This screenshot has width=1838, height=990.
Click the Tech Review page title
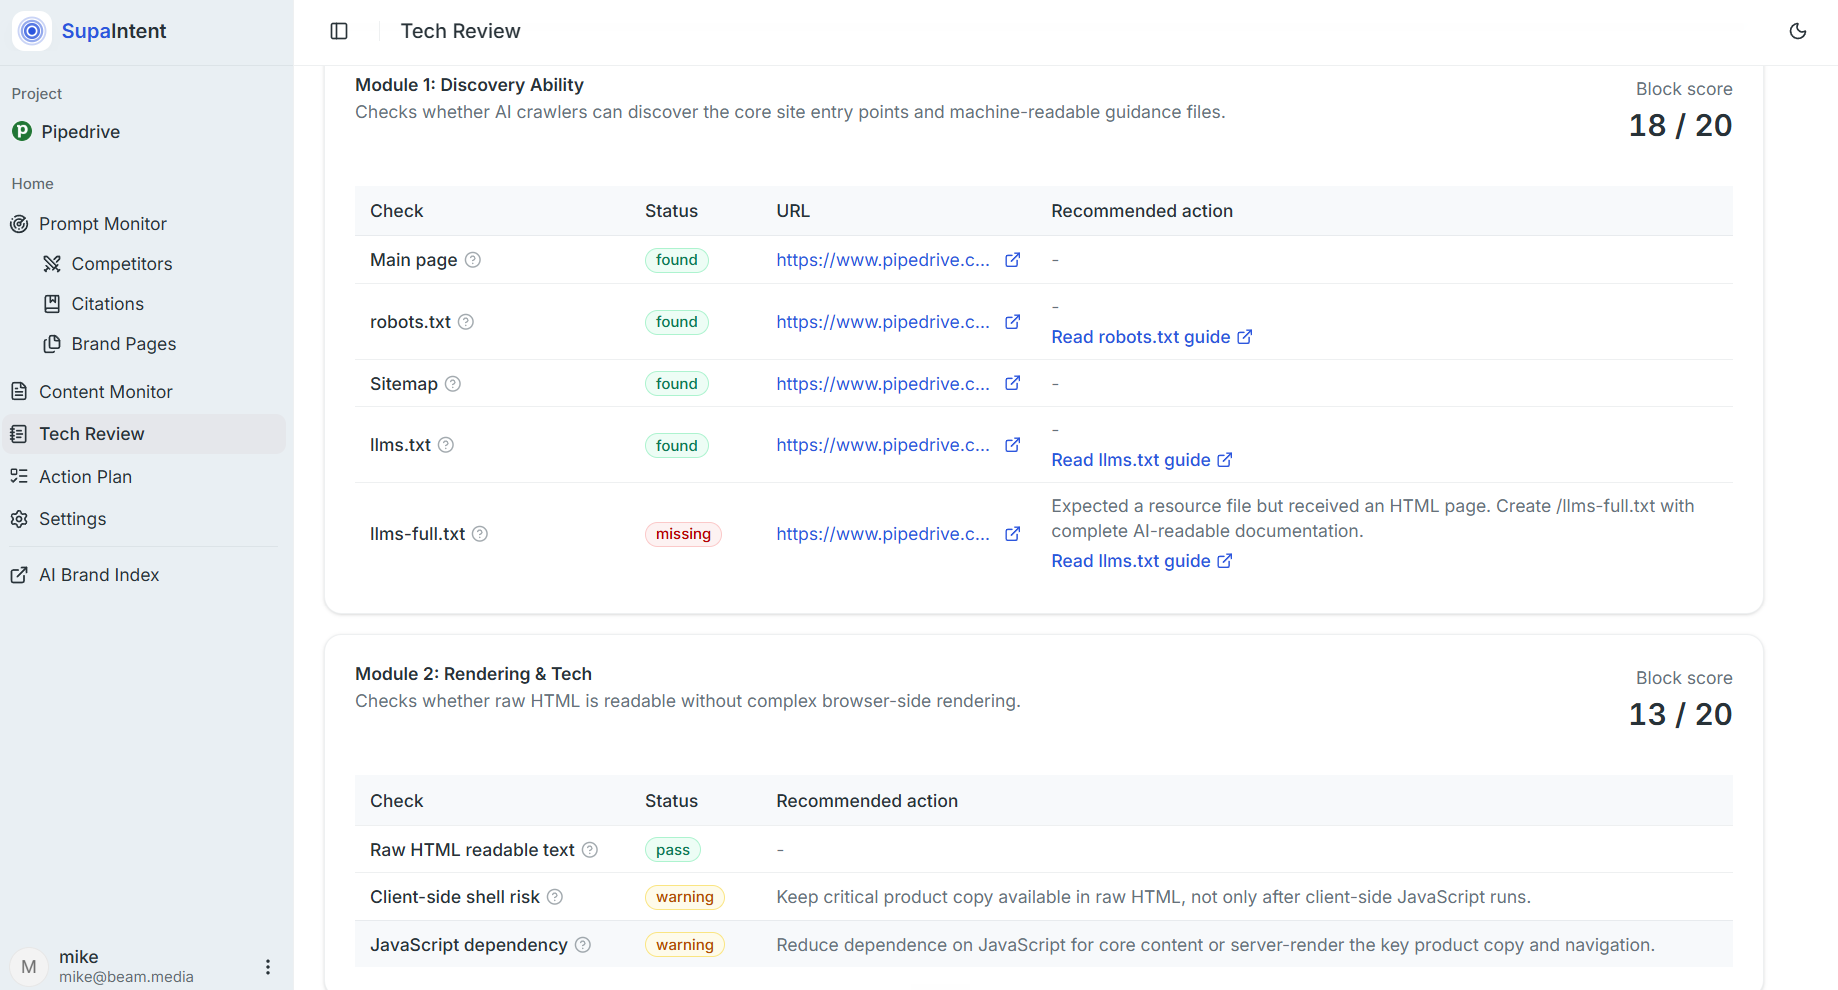click(x=460, y=31)
